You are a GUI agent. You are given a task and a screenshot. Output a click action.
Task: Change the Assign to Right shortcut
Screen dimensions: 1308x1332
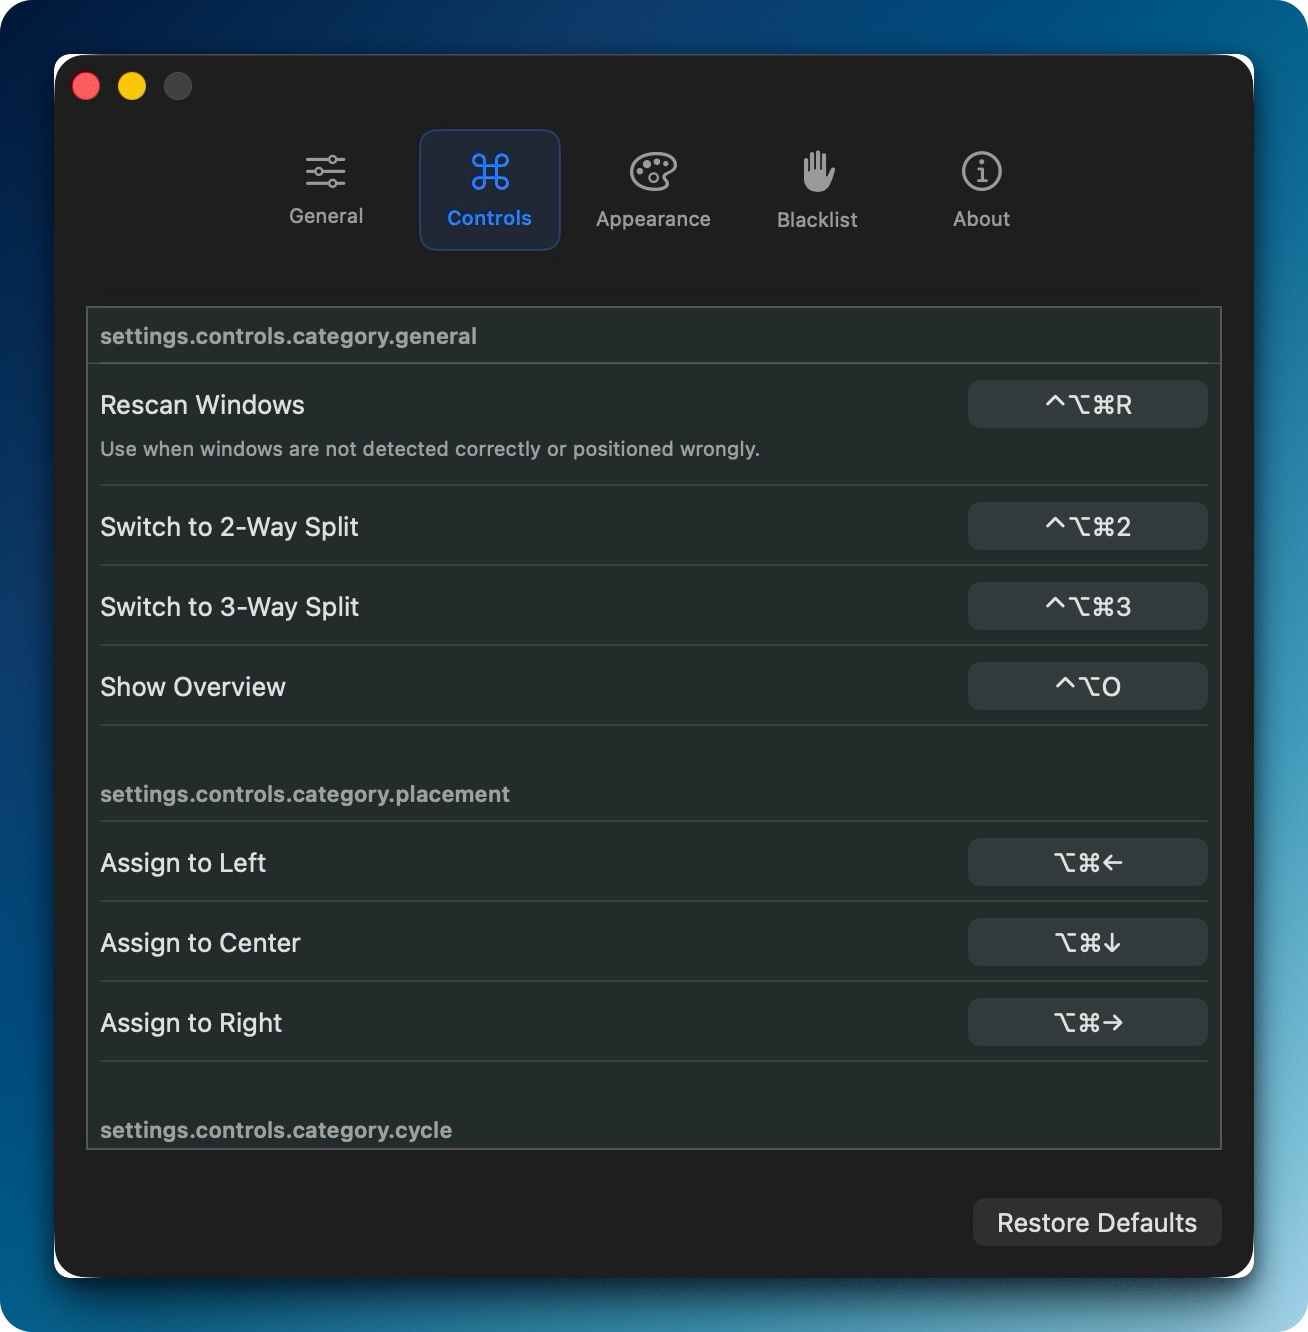pyautogui.click(x=1087, y=1022)
